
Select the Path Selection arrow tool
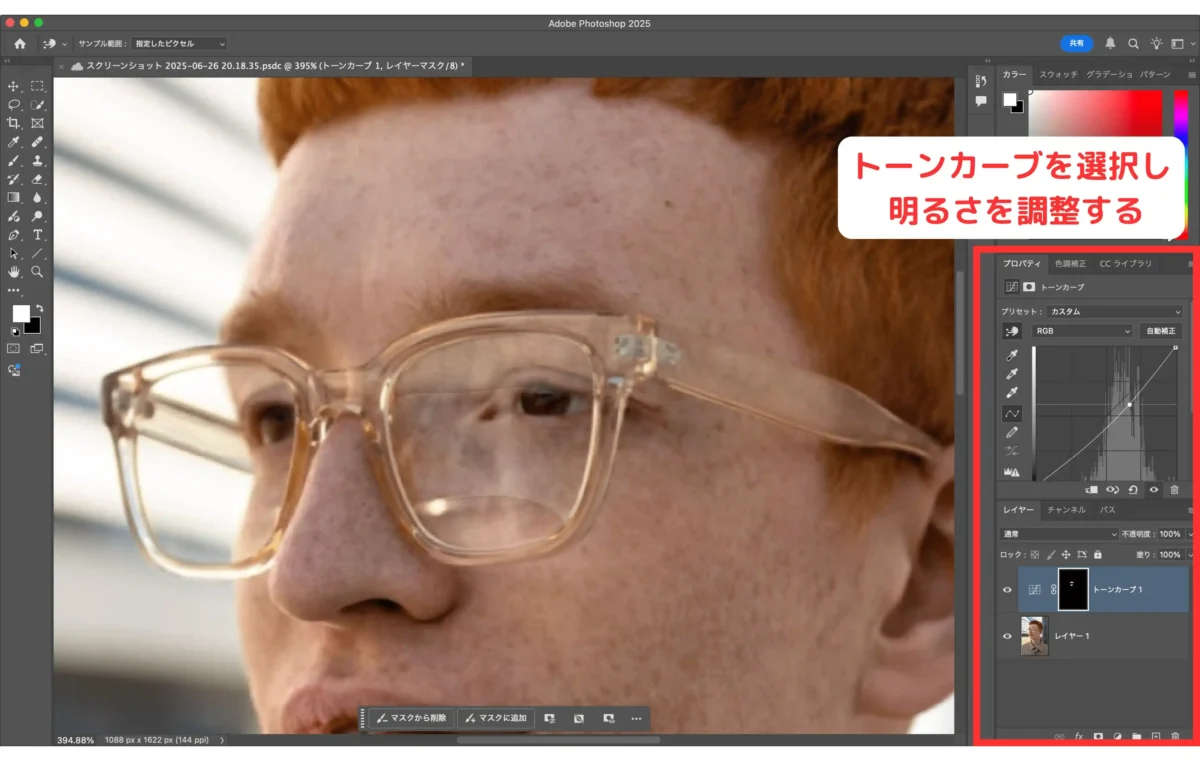(x=14, y=253)
